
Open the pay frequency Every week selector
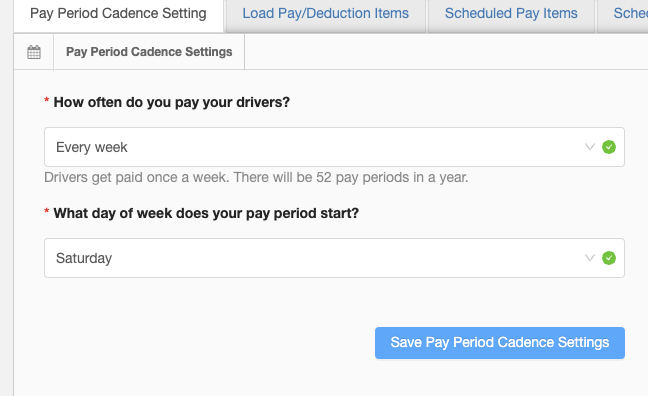[x=334, y=147]
